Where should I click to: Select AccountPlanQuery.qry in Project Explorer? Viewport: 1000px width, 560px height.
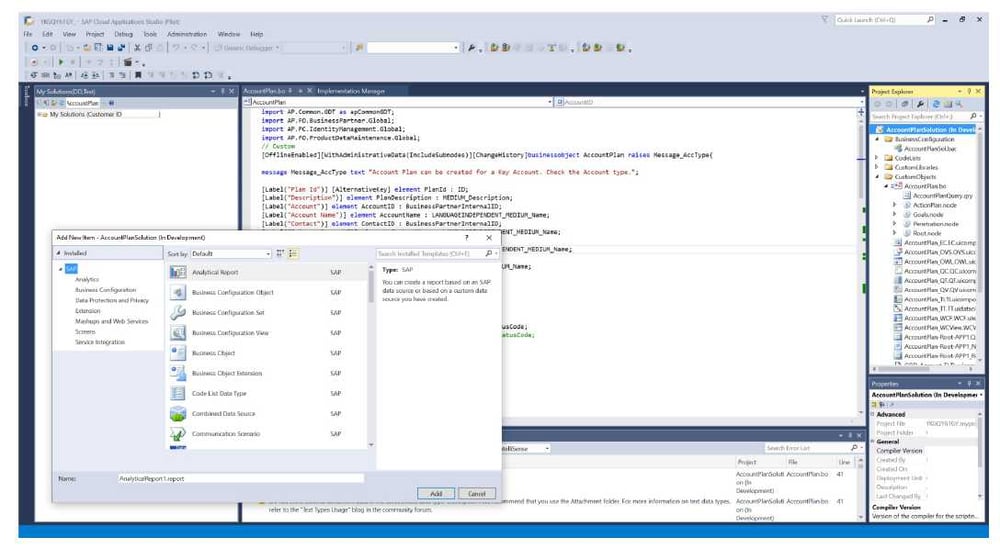(x=942, y=196)
